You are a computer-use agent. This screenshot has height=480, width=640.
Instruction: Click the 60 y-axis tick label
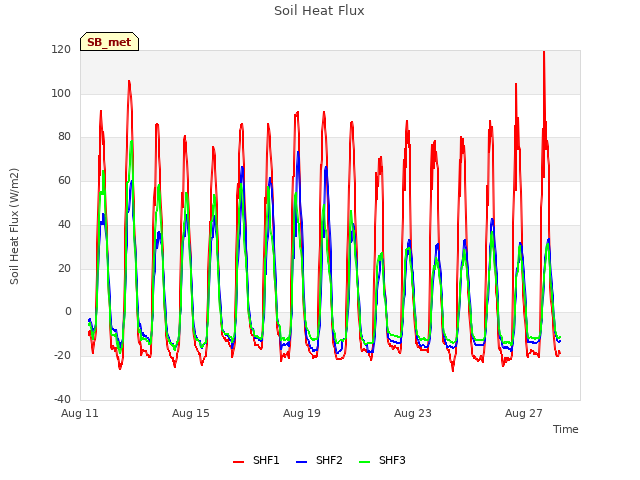click(64, 180)
